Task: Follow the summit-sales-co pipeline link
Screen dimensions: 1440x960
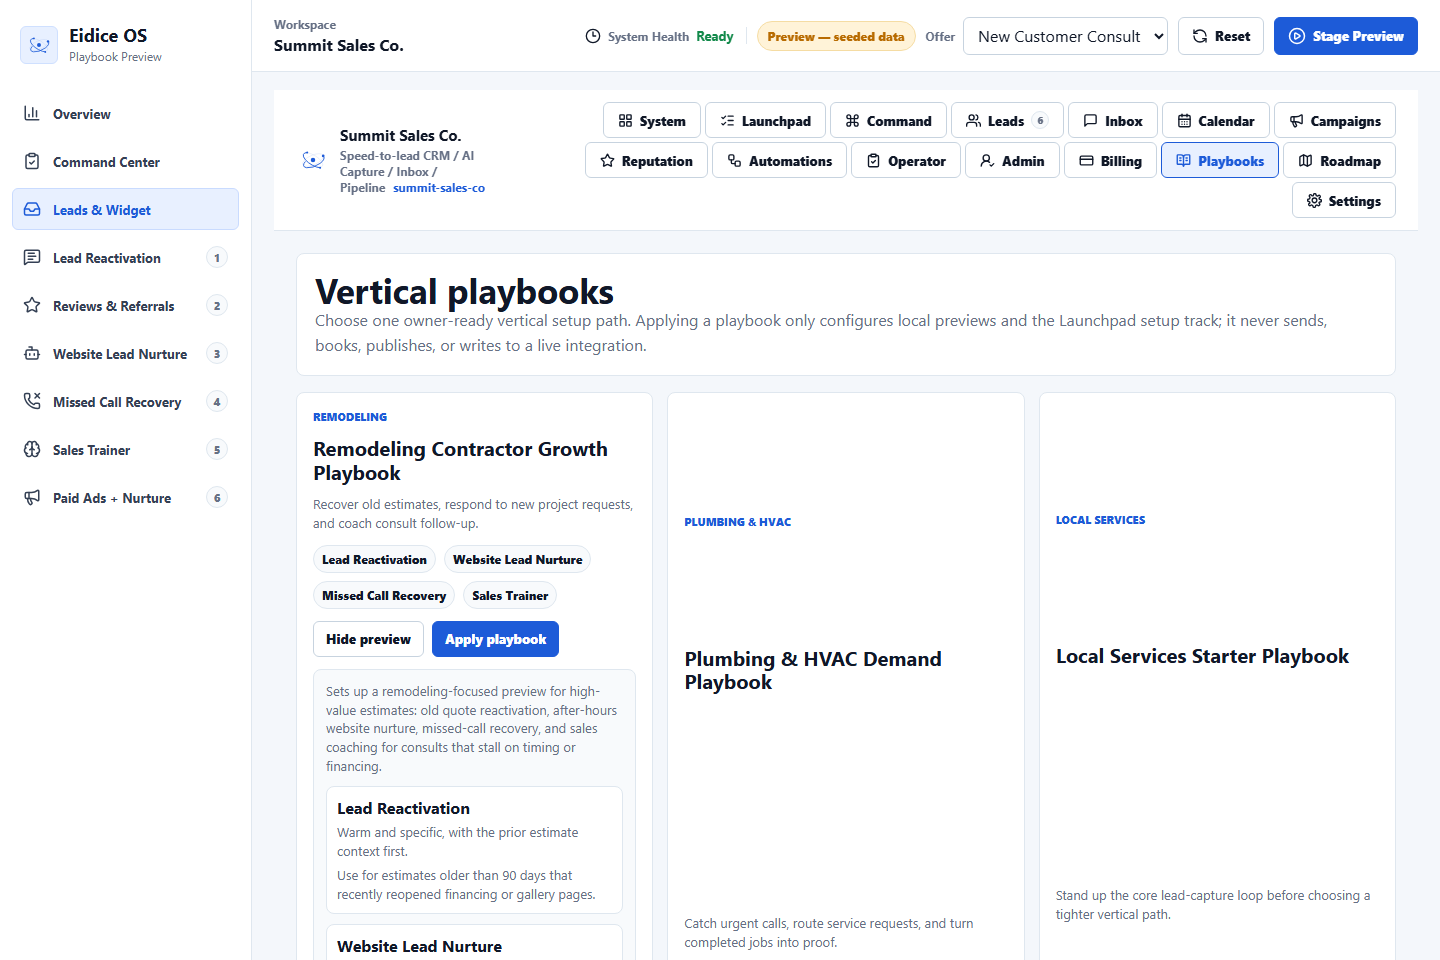Action: 439,188
